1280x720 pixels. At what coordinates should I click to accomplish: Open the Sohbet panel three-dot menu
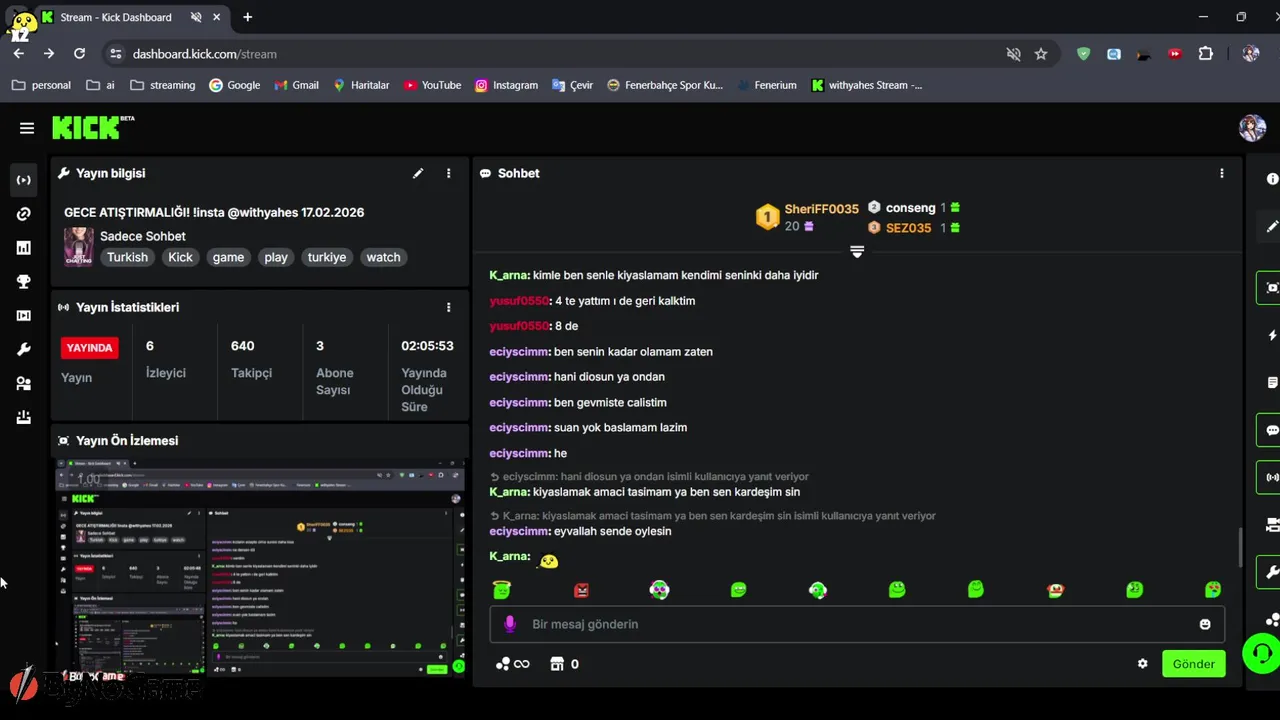coord(1221,173)
